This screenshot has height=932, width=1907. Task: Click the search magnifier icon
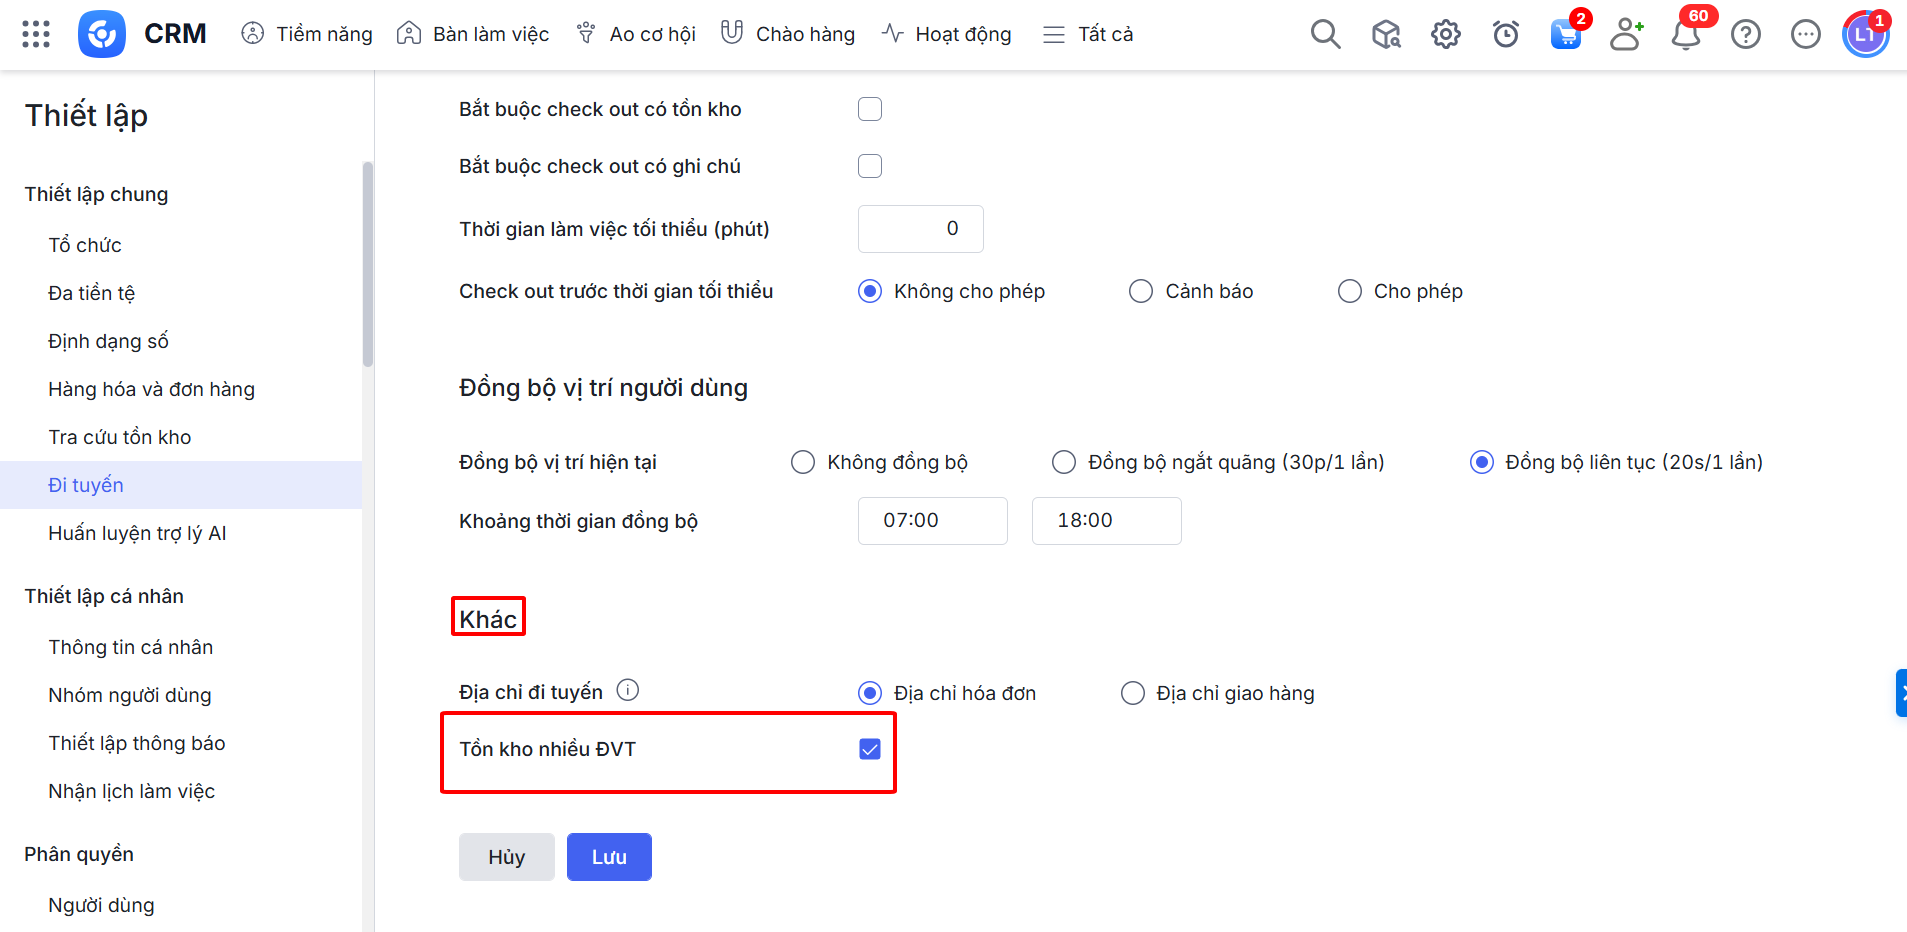(1325, 34)
